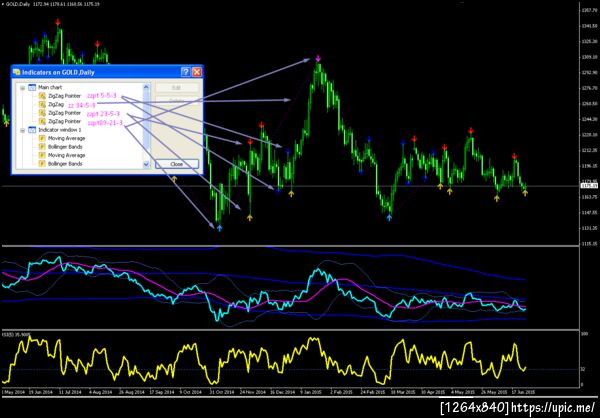Click the greyed Edit button in dialog

coord(177,88)
